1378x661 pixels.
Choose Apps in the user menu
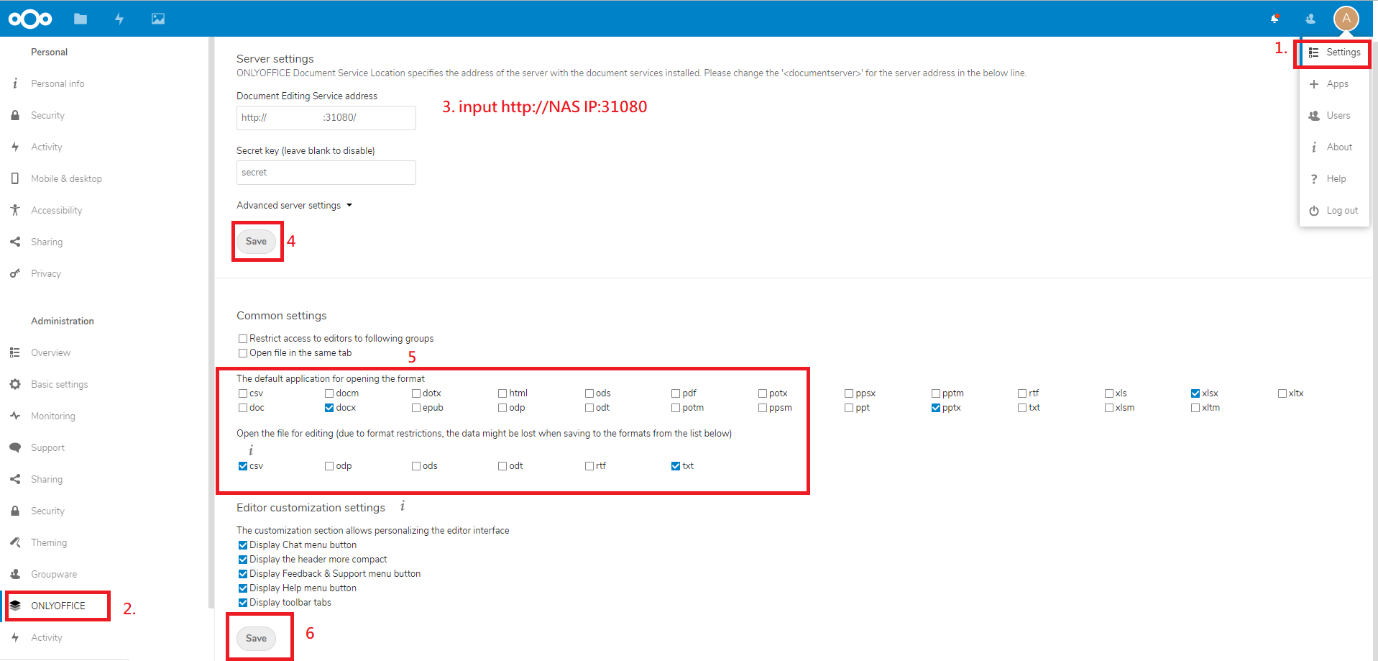pyautogui.click(x=1334, y=84)
